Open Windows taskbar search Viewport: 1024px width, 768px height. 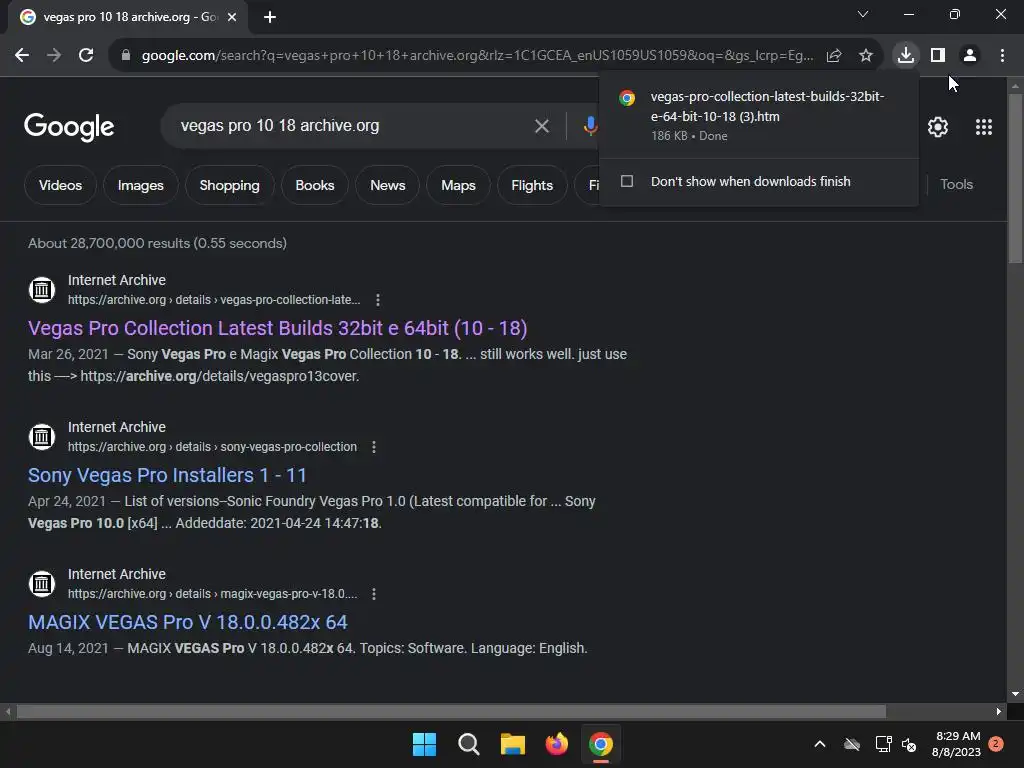(468, 744)
